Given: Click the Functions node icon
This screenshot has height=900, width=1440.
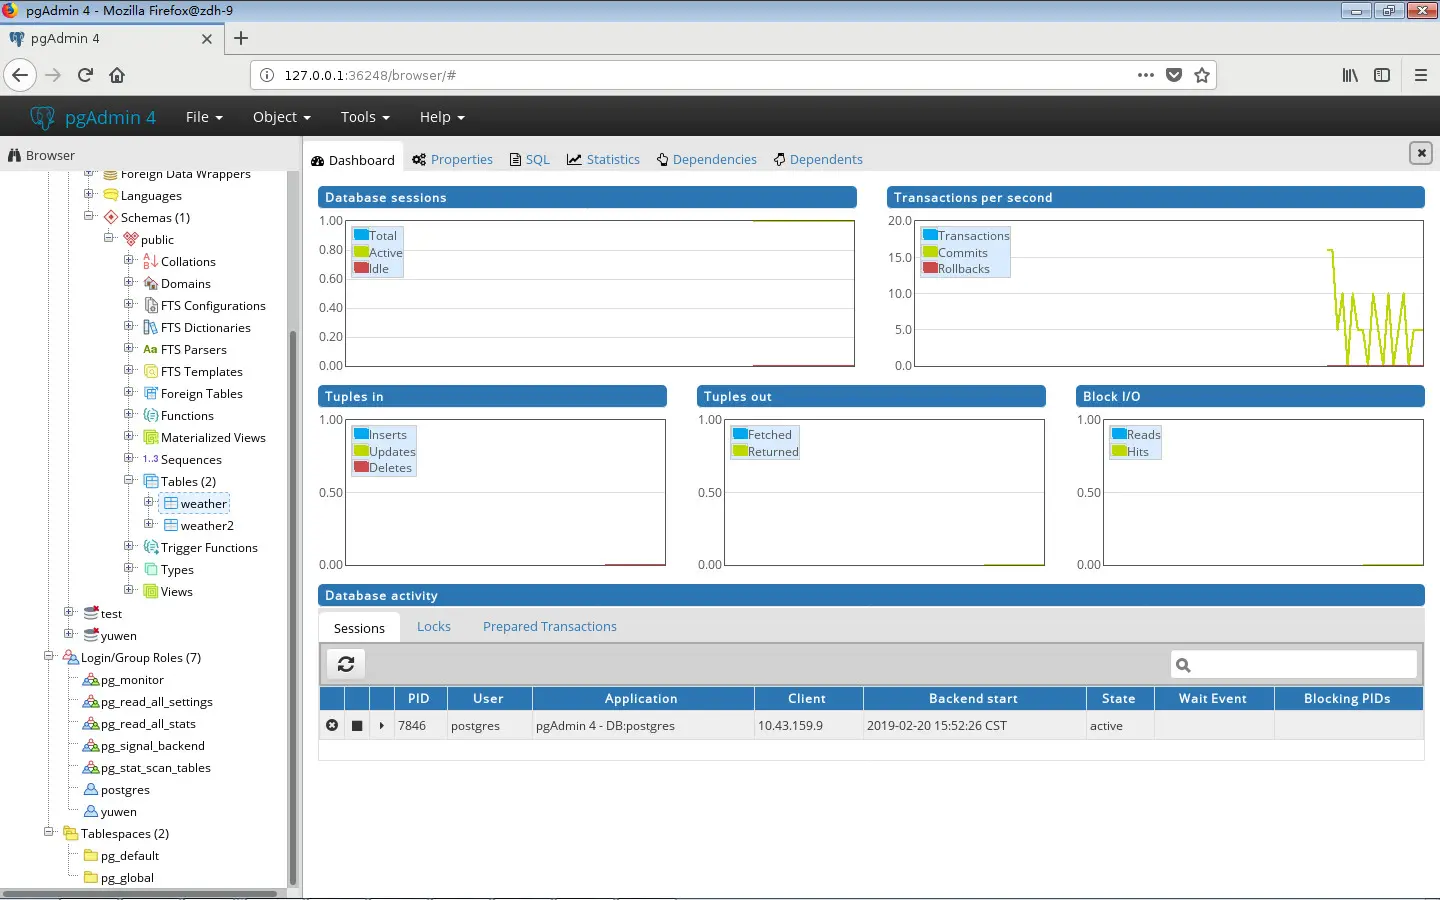Looking at the screenshot, I should point(151,415).
